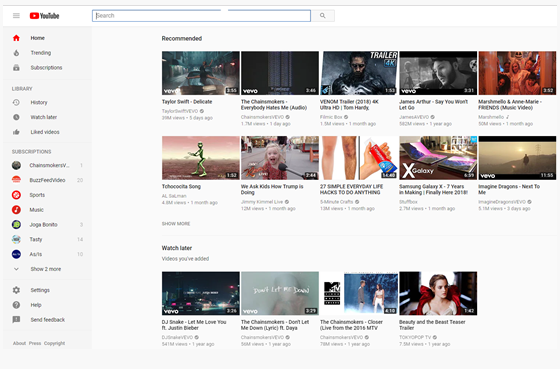Open the TOKYOPOP TV channel link
Viewport: 560px width, 369px height.
click(415, 337)
